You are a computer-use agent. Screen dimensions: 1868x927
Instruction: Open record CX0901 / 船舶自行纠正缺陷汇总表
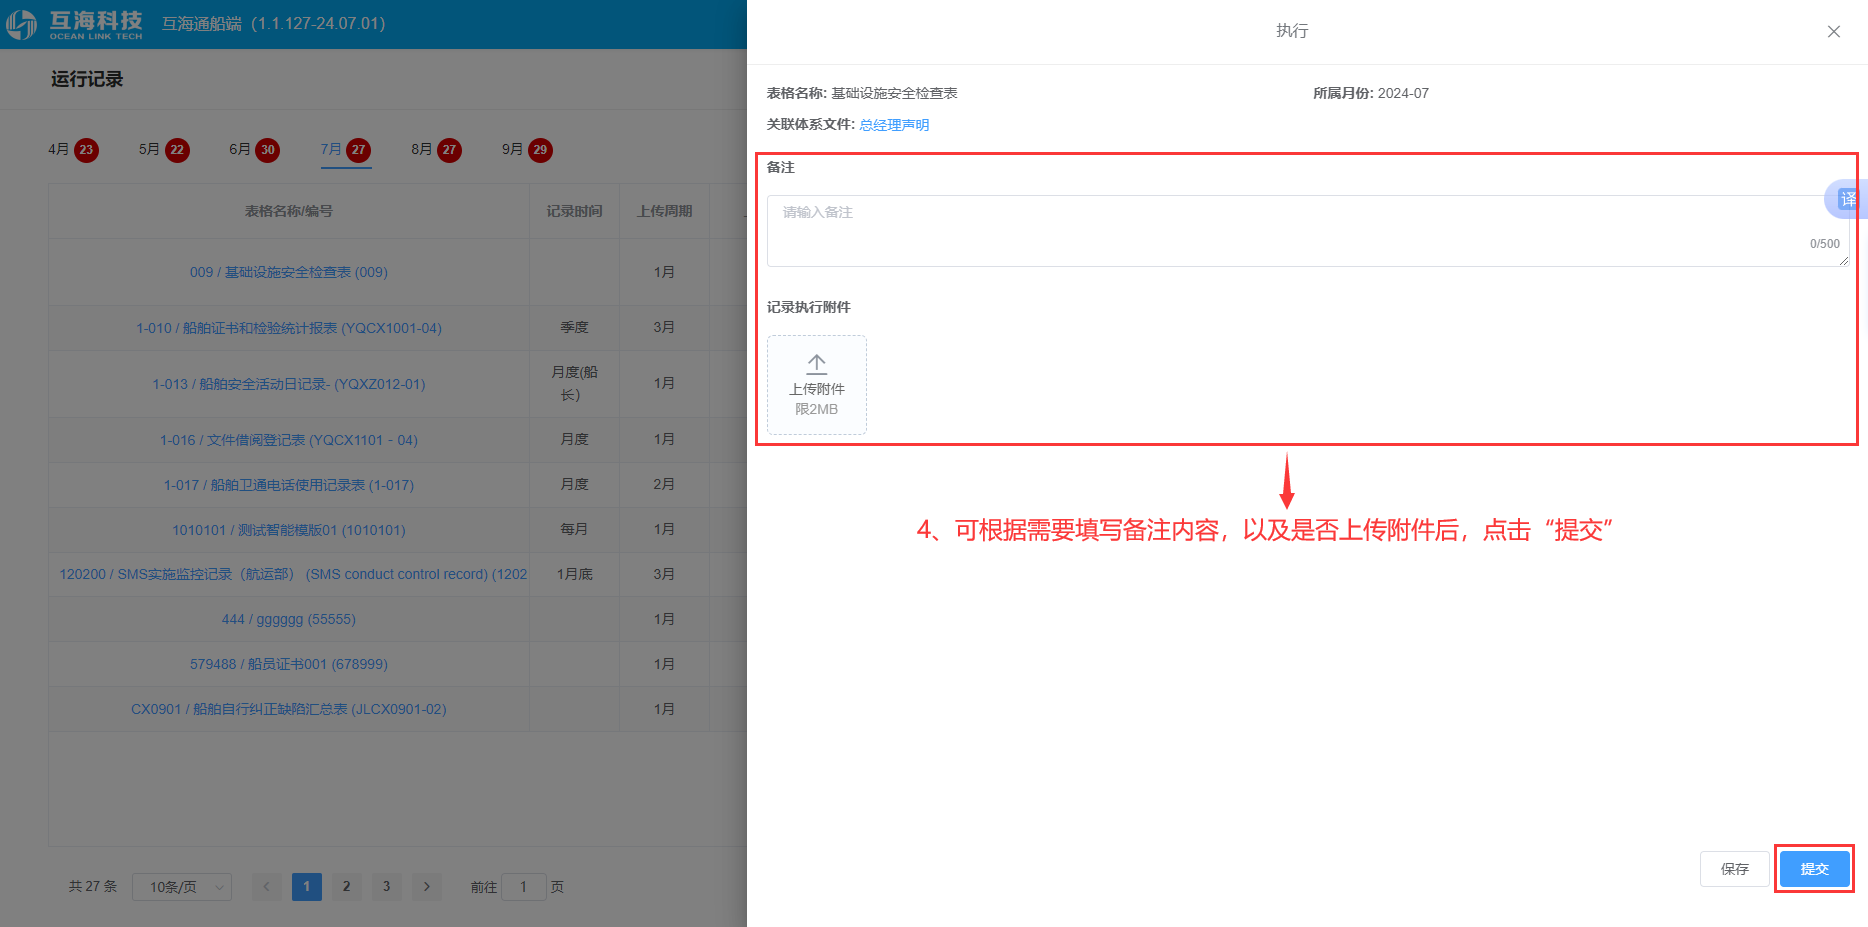pos(289,709)
